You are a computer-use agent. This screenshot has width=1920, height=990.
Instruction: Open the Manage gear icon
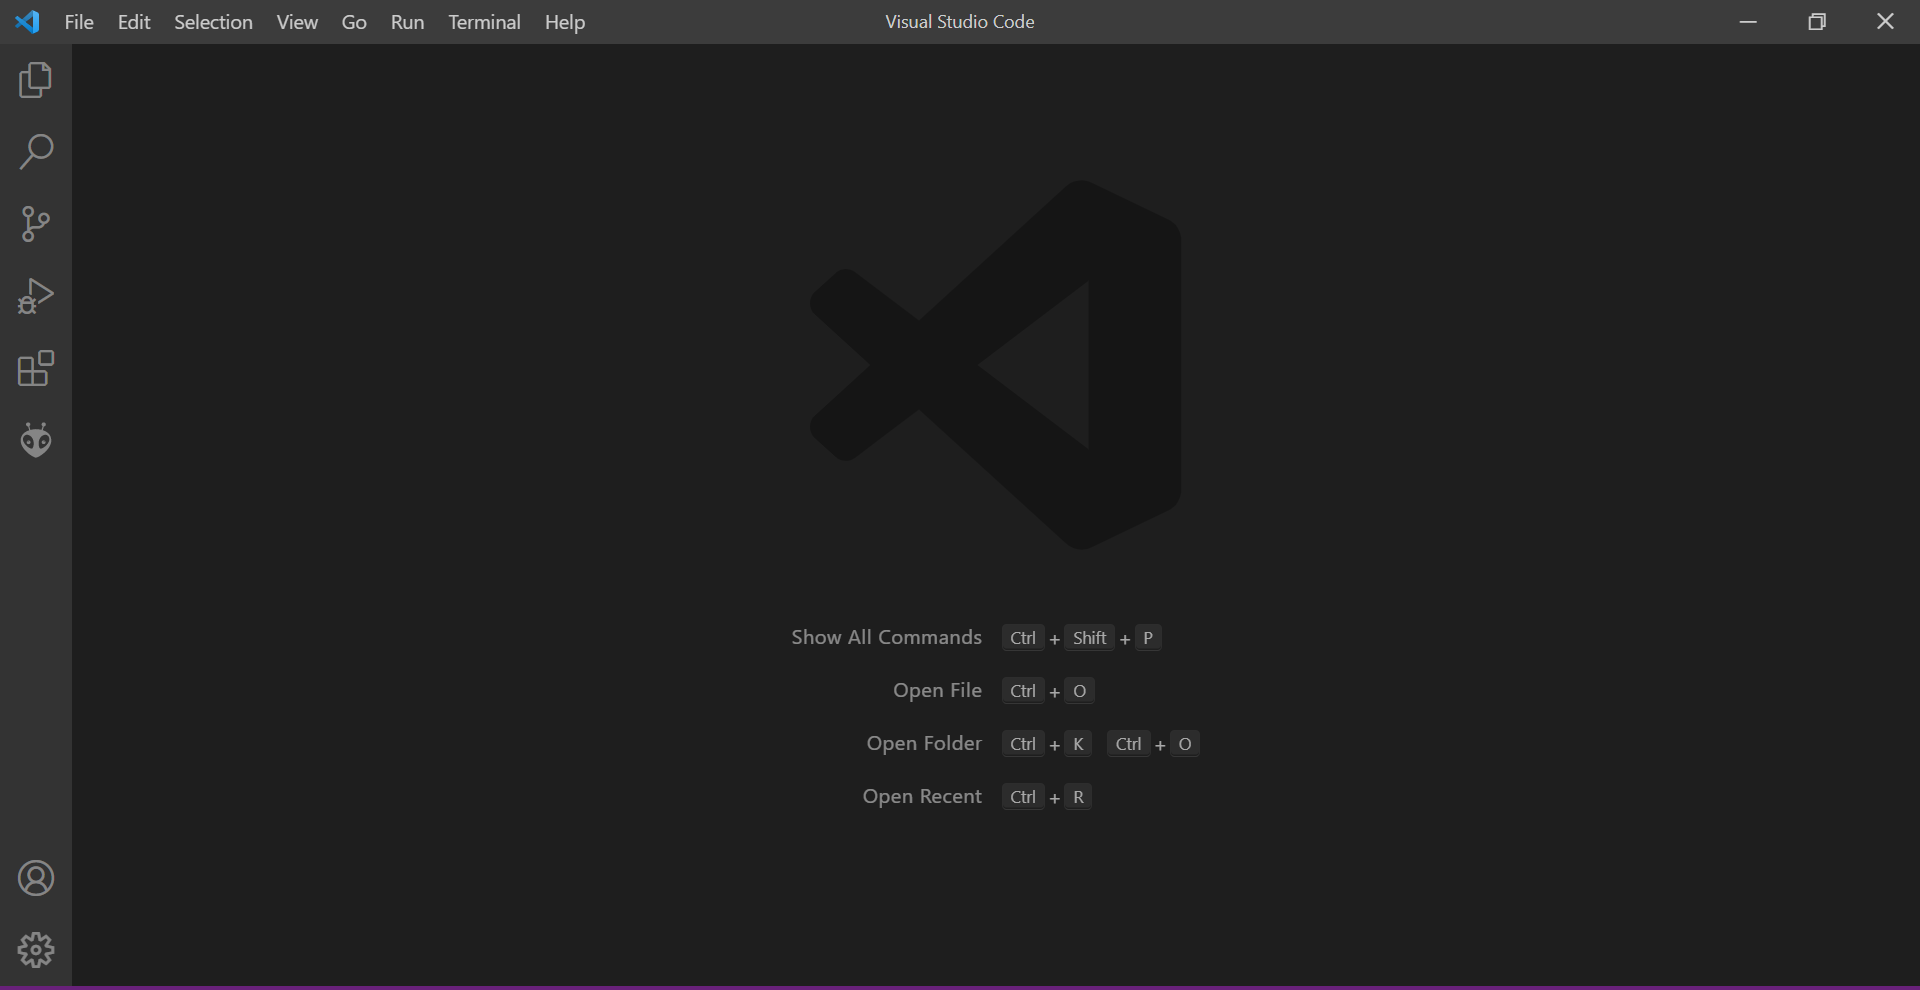[36, 950]
